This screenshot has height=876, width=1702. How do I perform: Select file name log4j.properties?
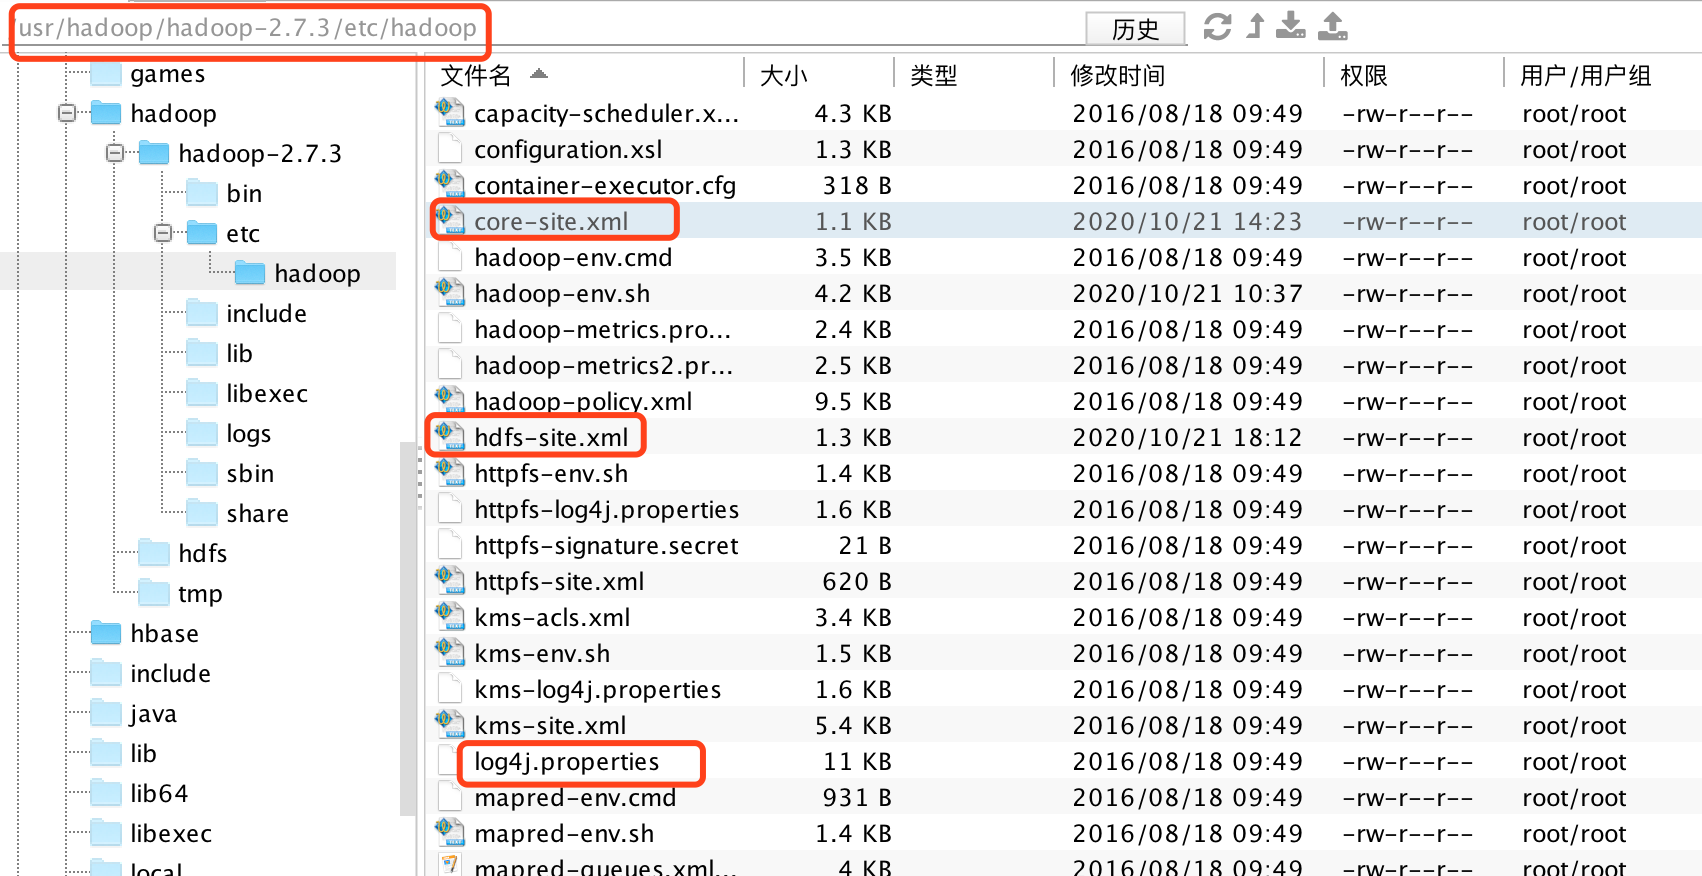(x=567, y=762)
